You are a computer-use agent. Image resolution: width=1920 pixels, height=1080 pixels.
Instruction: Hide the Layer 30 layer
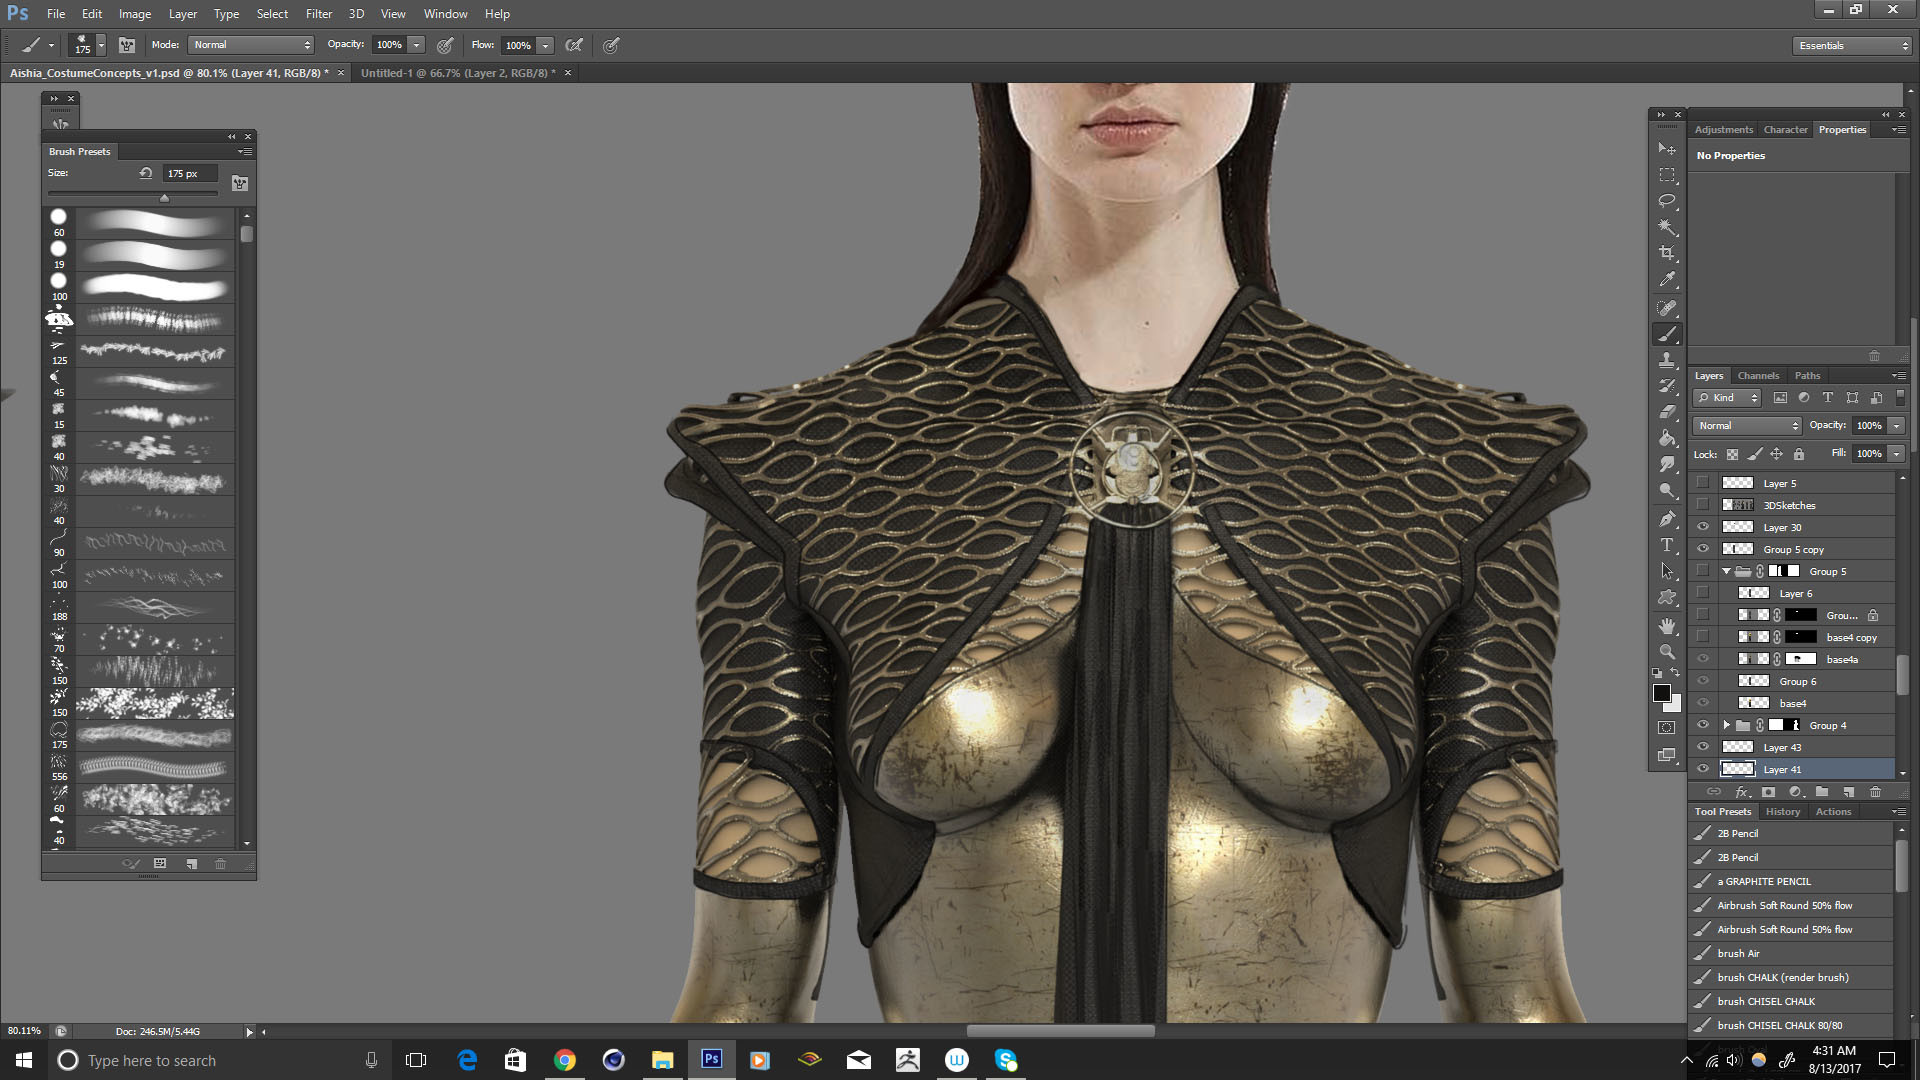pos(1703,527)
